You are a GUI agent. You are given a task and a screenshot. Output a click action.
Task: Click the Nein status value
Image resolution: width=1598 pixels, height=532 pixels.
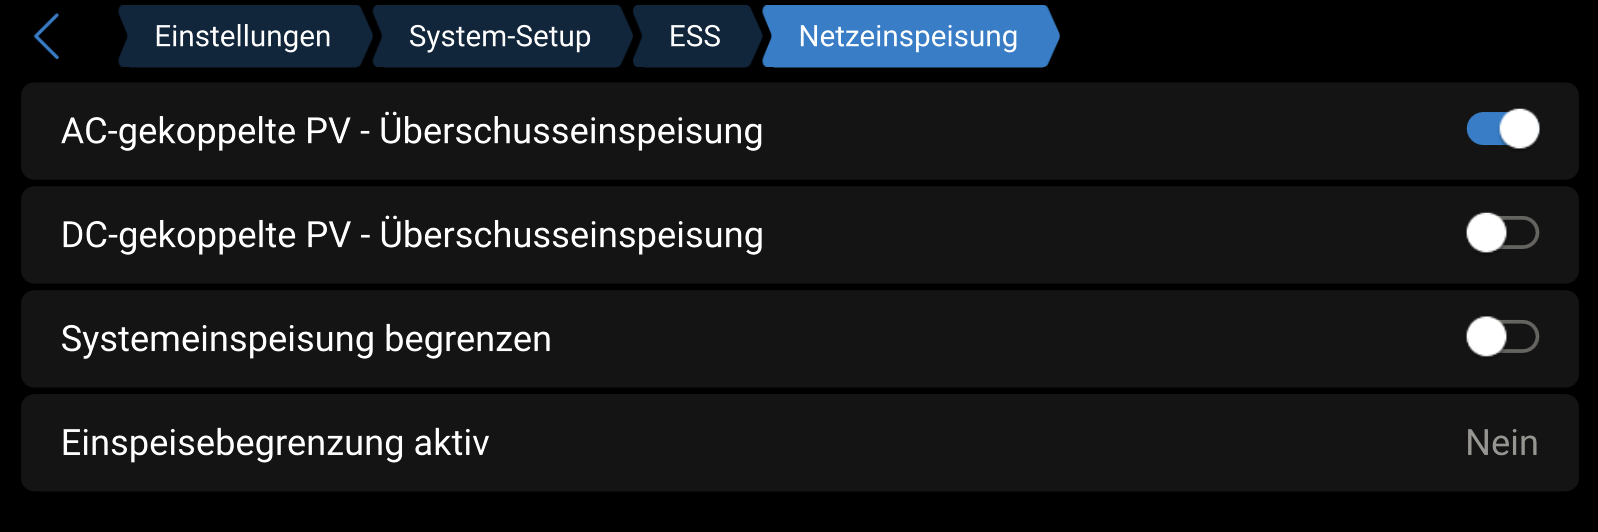(x=1501, y=443)
